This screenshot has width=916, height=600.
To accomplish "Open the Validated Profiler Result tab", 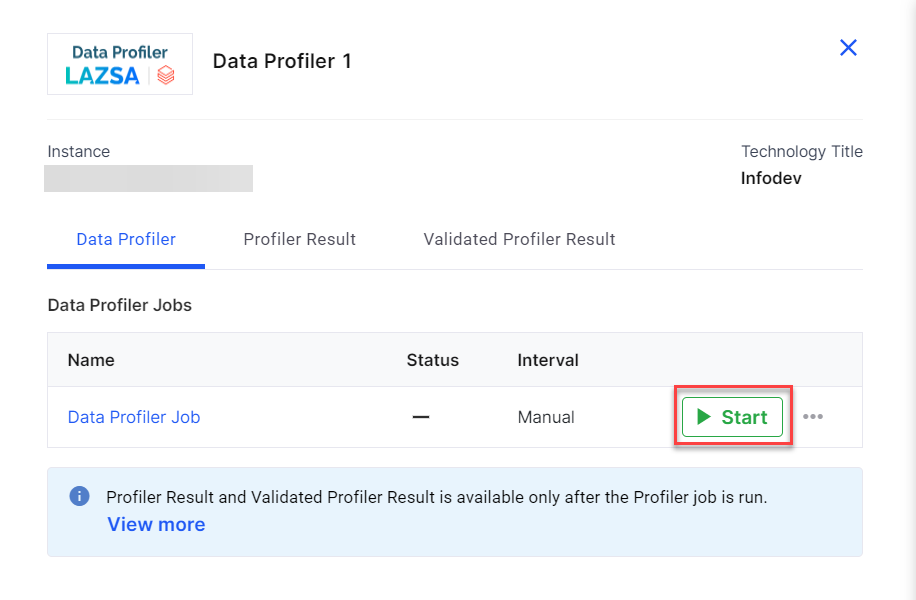I will (x=519, y=239).
